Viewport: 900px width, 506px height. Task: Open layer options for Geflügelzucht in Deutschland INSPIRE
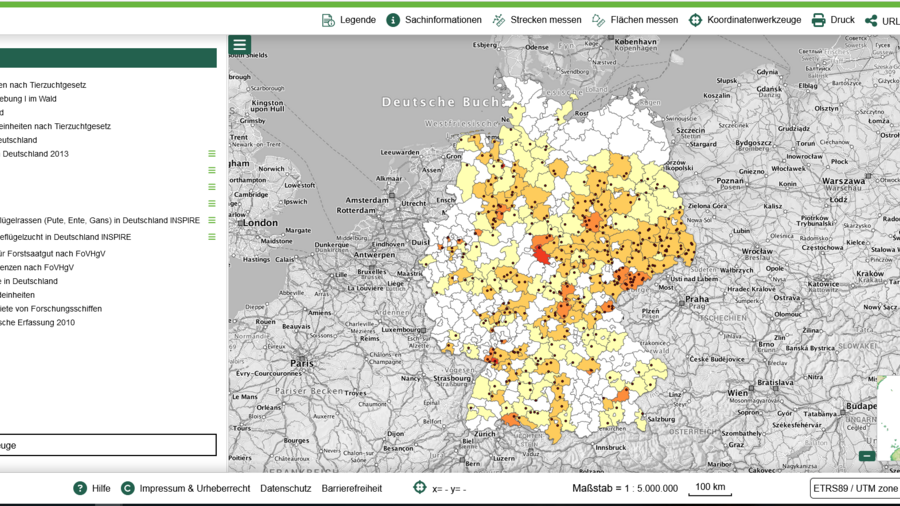point(212,237)
